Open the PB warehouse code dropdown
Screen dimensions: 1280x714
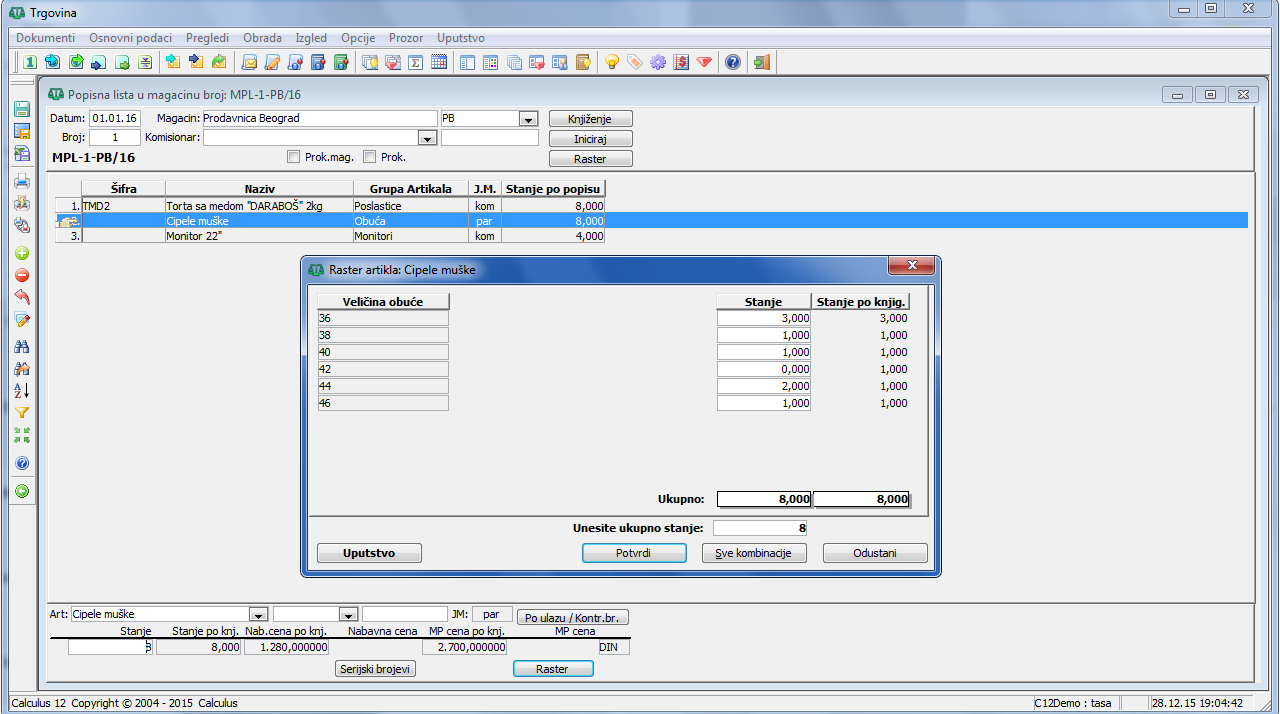529,119
